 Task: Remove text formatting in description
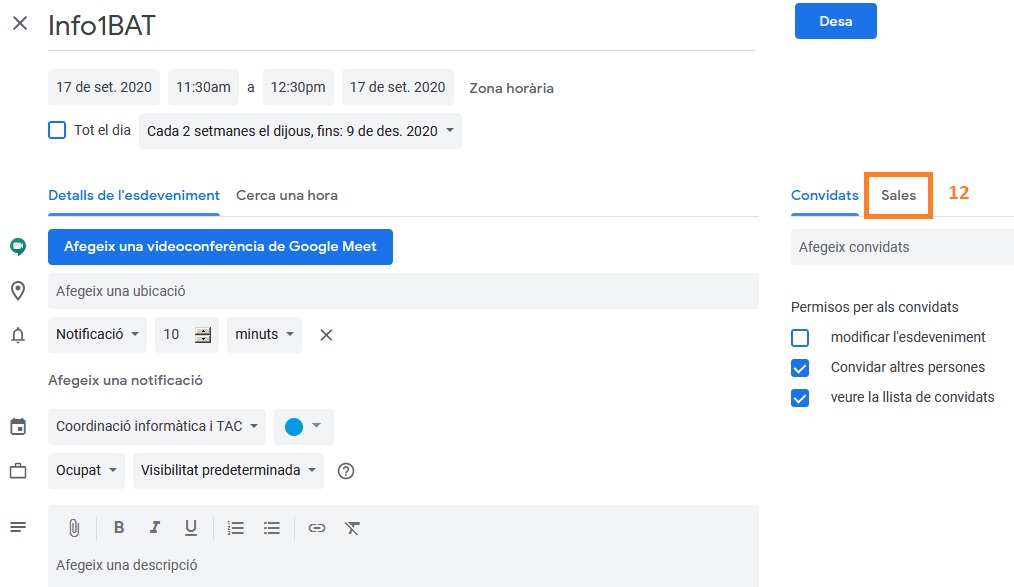click(352, 528)
